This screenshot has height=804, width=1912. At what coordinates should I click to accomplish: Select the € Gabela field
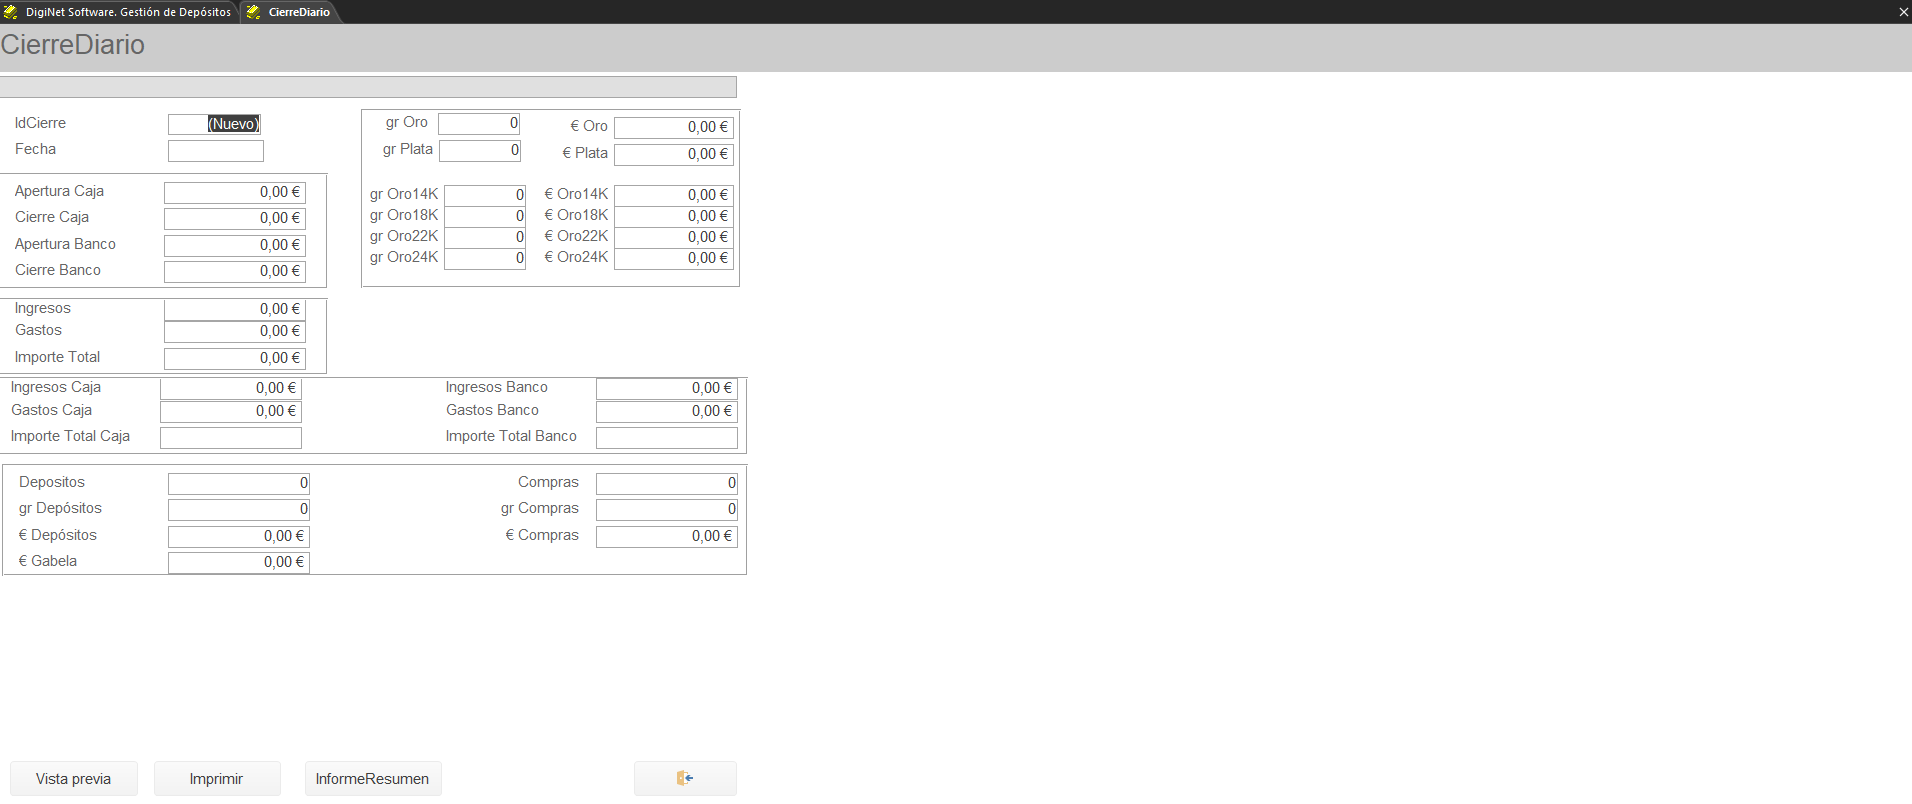pyautogui.click(x=239, y=562)
